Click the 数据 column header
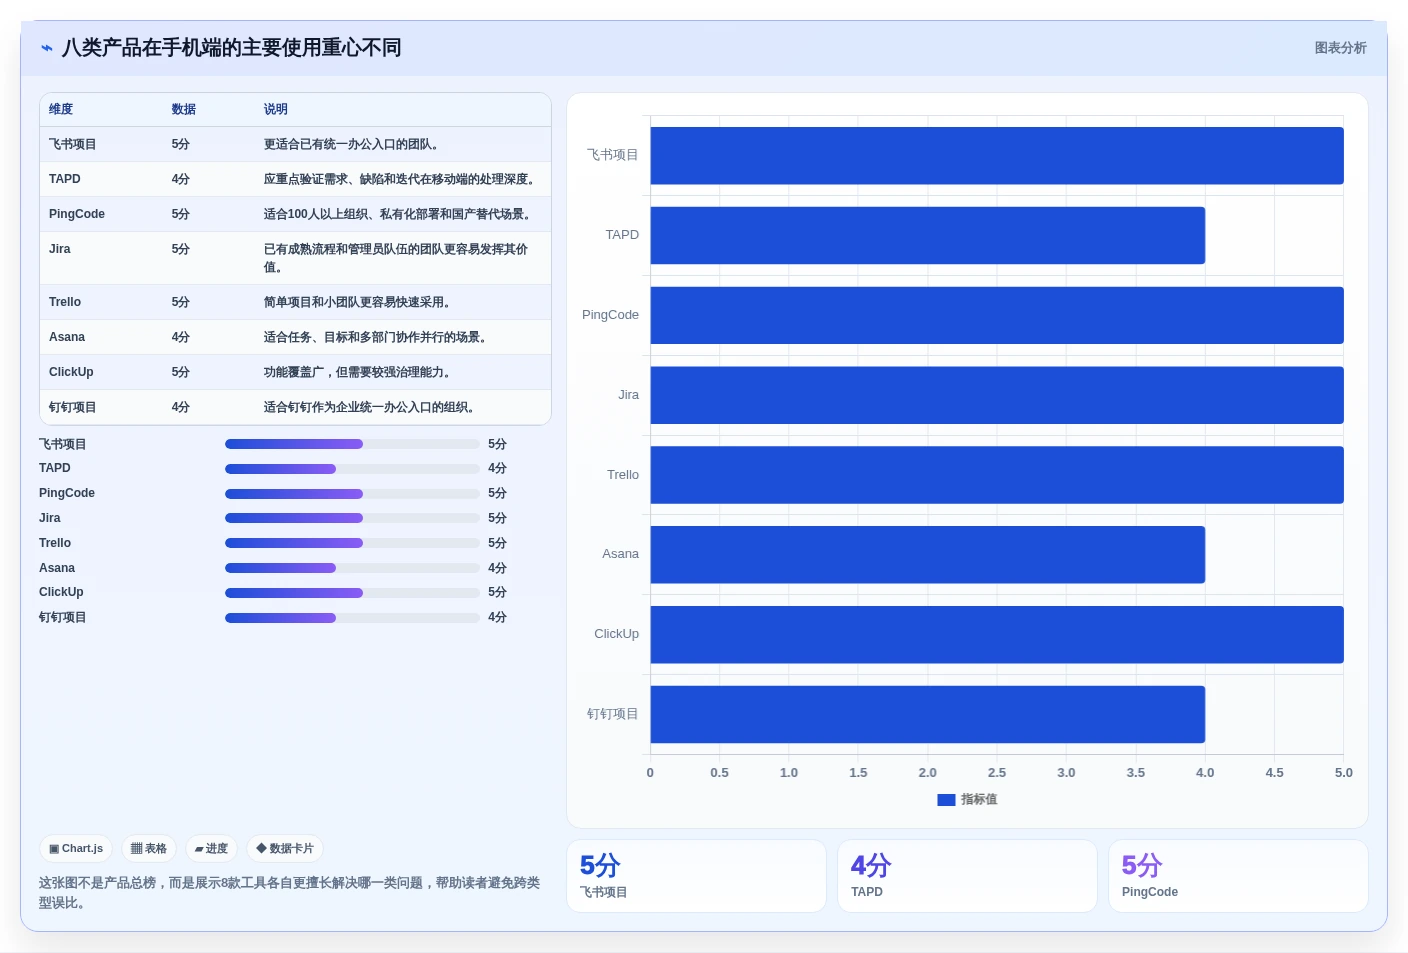1408x953 pixels. (x=183, y=109)
